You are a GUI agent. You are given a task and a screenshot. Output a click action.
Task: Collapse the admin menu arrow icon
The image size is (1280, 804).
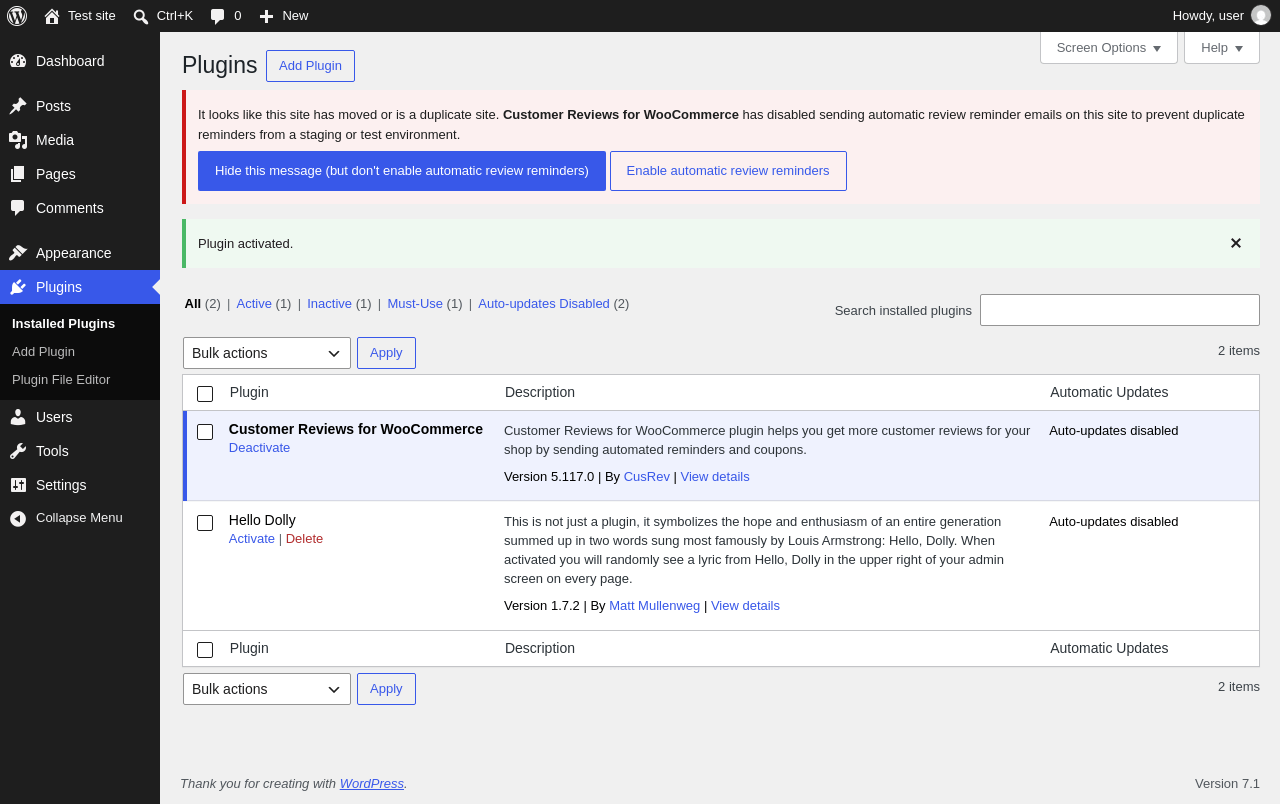18,518
